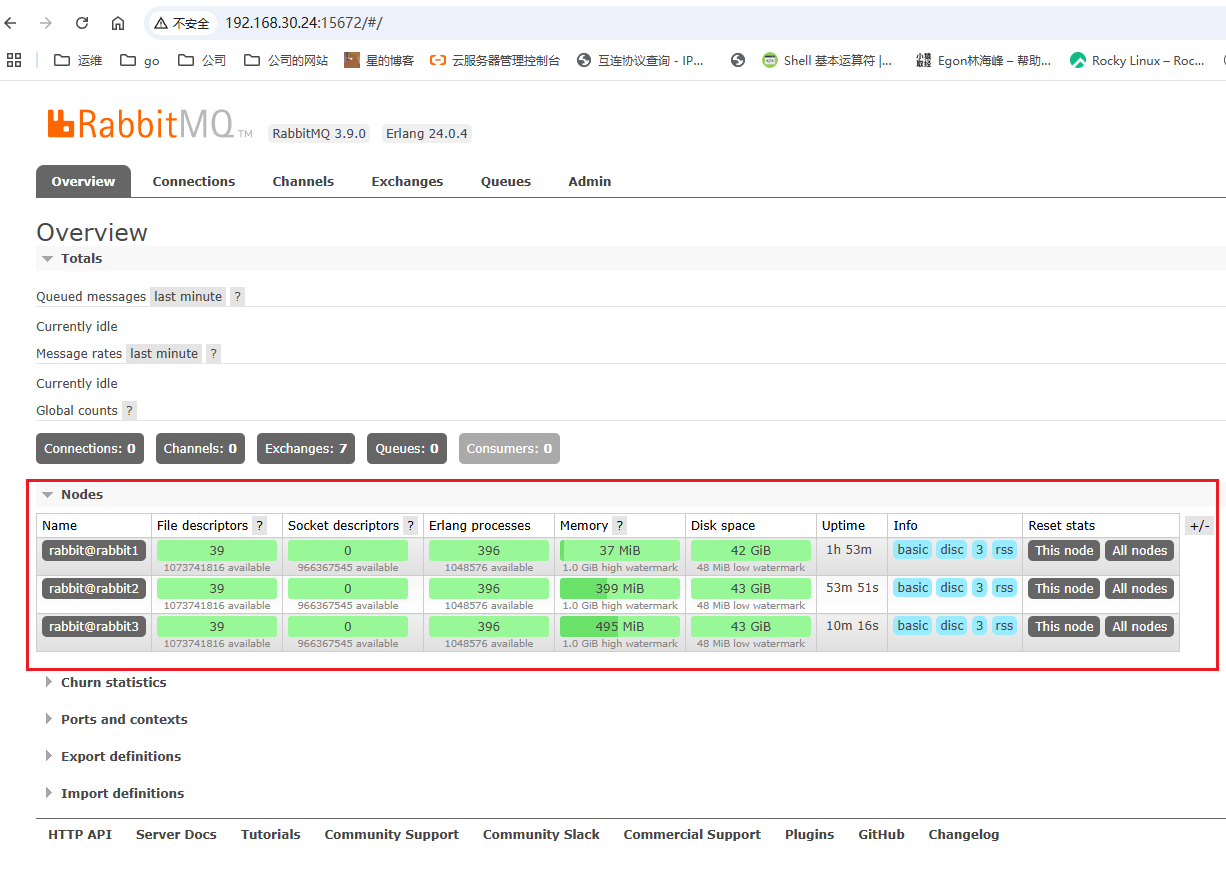The height and width of the screenshot is (890, 1226).
Task: Open the GitHub footer link
Action: [x=881, y=835]
